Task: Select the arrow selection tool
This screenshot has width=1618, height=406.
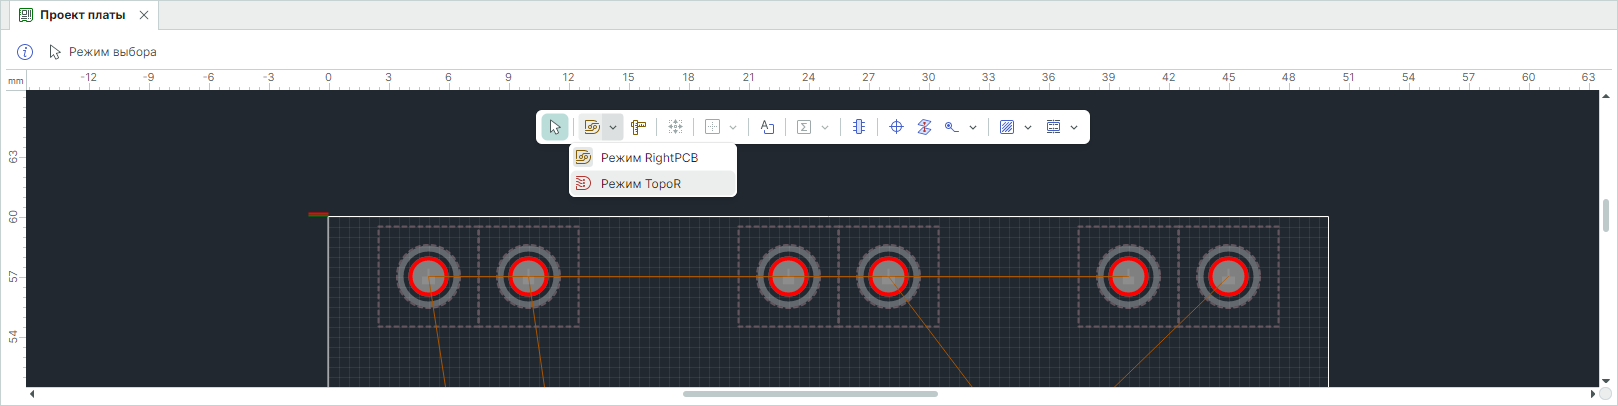Action: coord(554,127)
